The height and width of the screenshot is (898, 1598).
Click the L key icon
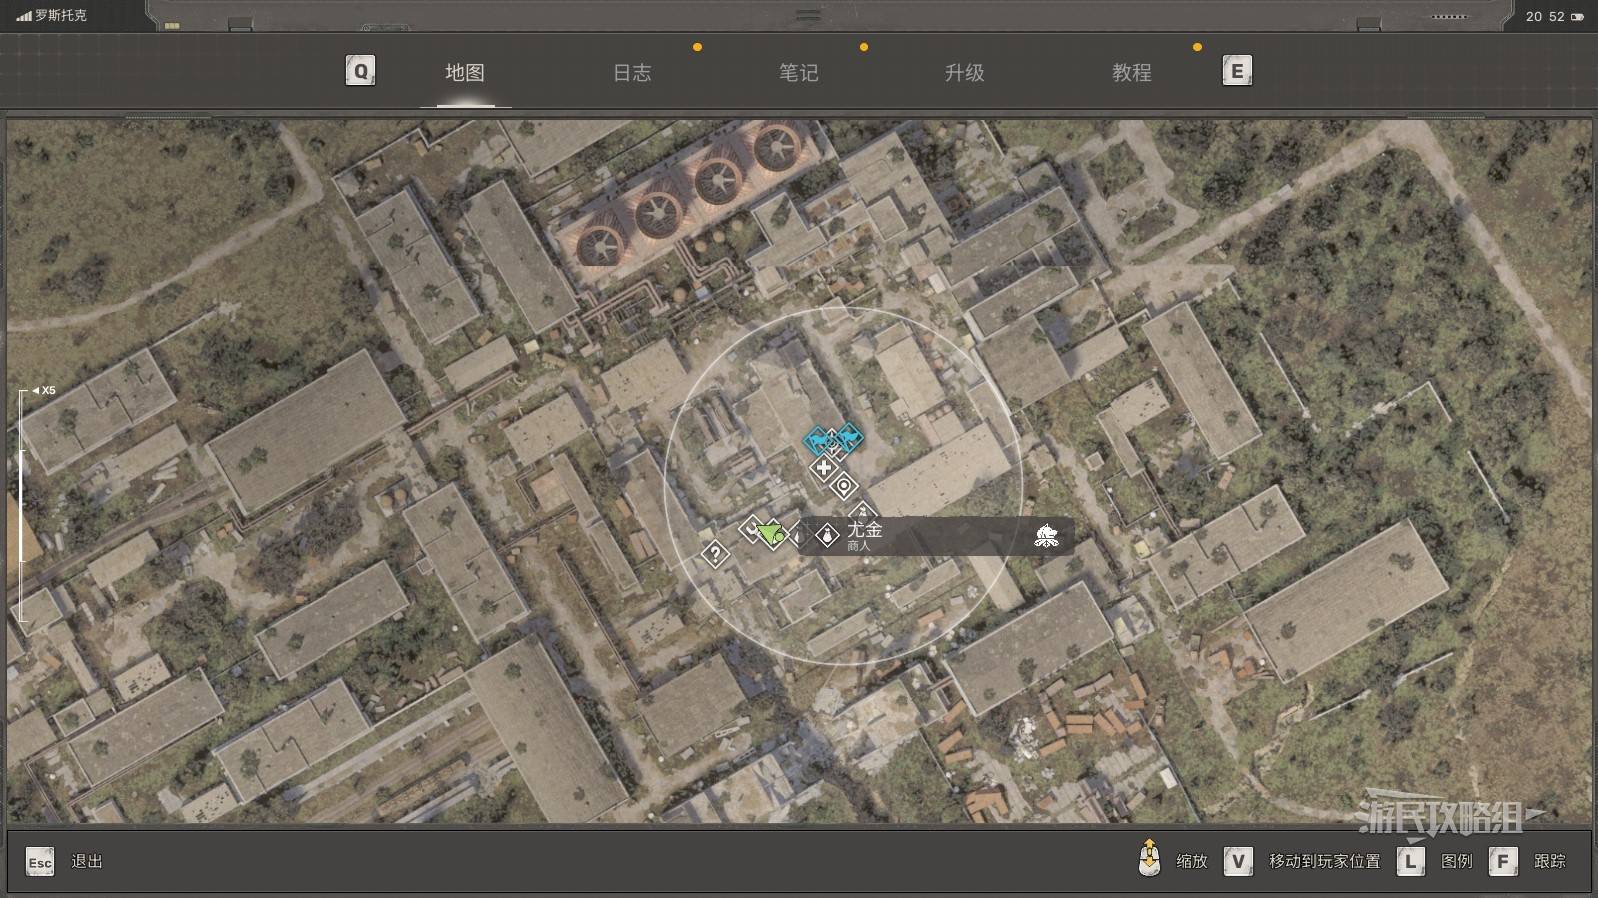coord(1411,861)
